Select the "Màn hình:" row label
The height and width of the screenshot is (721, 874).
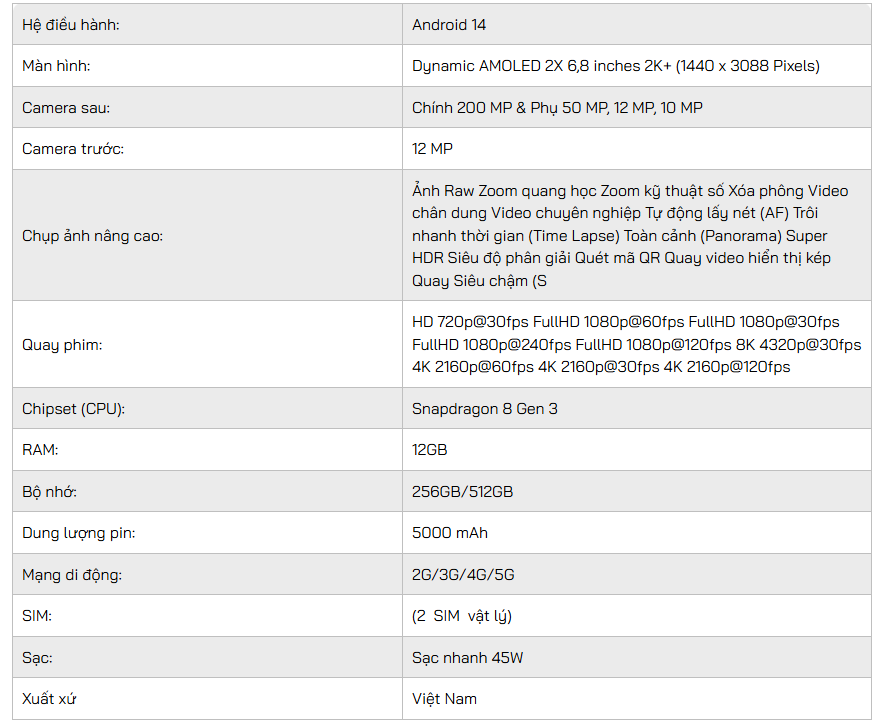click(x=57, y=66)
